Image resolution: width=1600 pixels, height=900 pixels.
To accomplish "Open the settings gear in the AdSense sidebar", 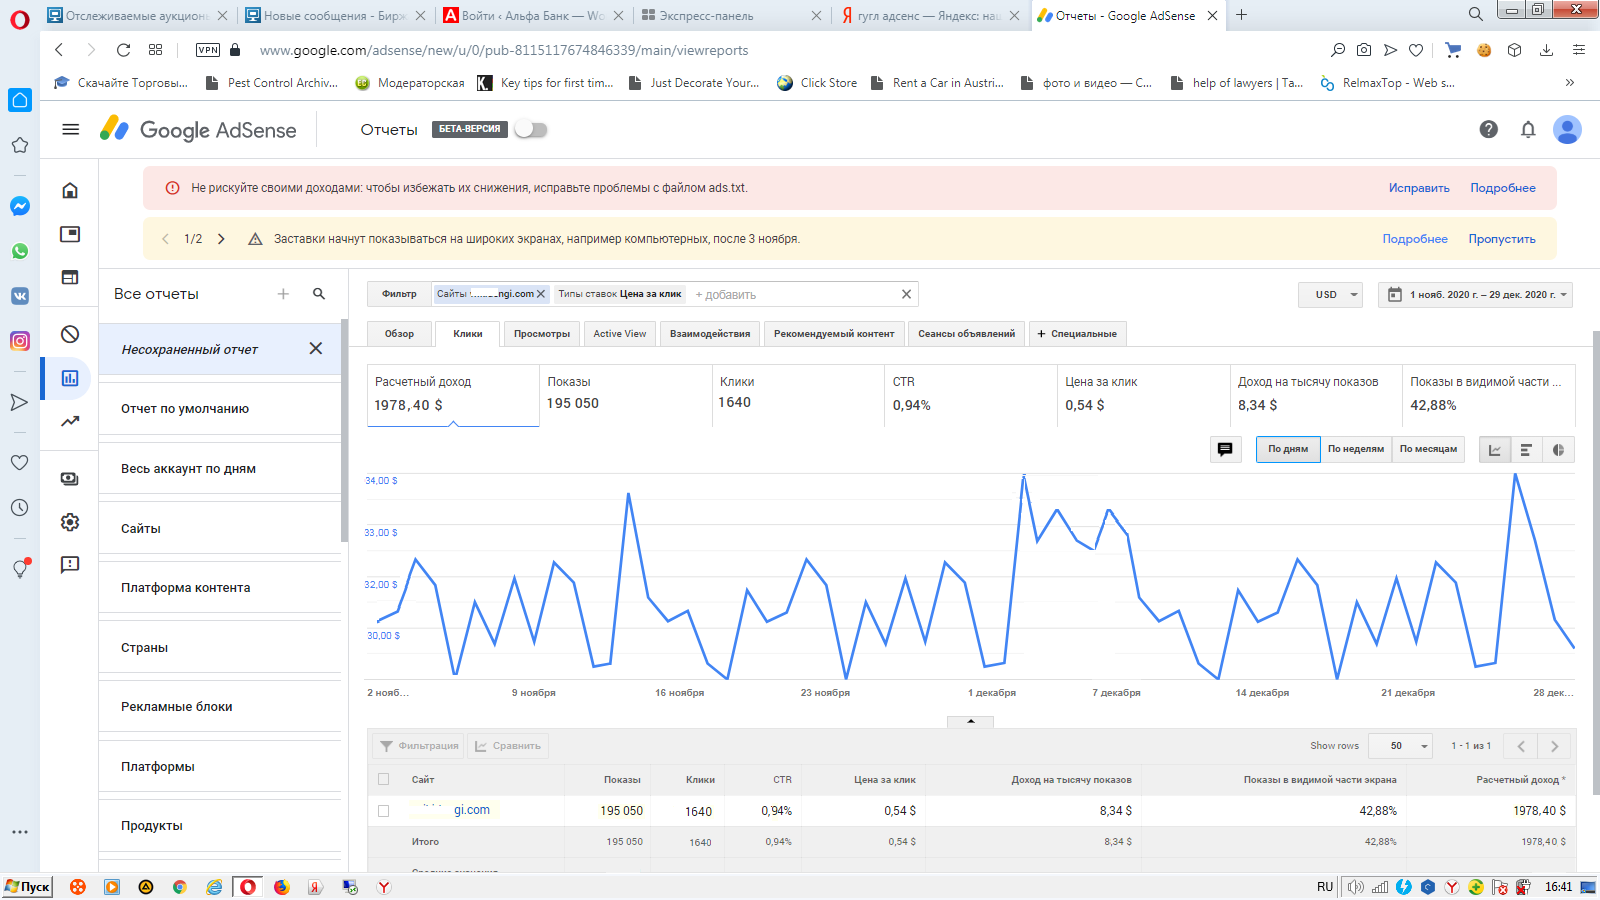I will coord(70,522).
